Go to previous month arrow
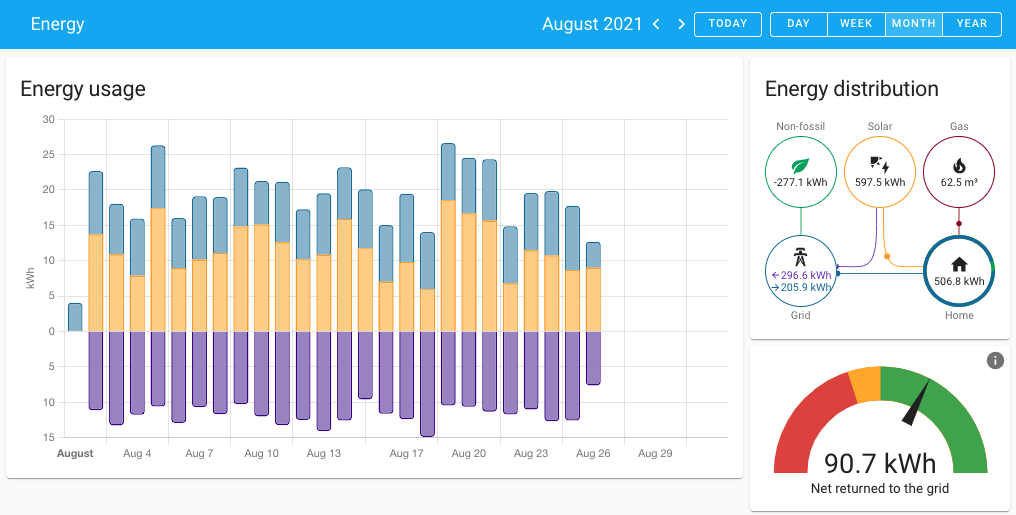The image size is (1016, 515). click(x=656, y=24)
